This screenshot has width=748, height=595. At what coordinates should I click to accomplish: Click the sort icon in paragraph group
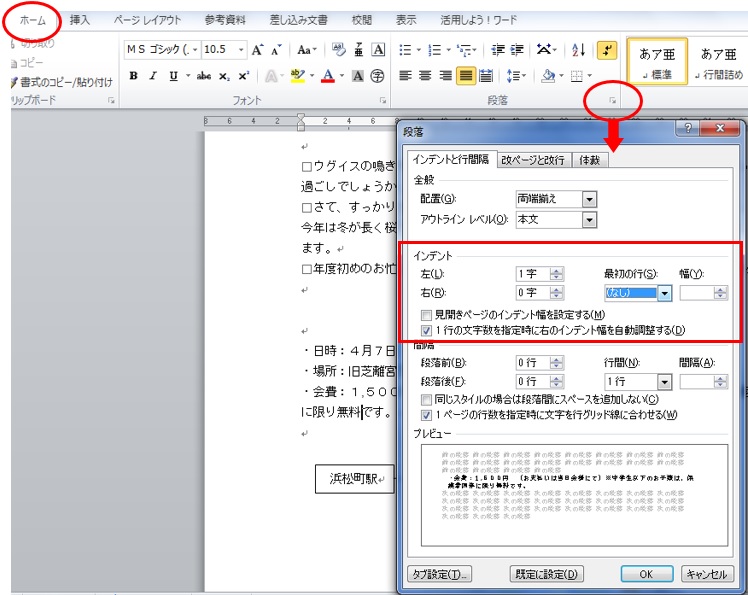click(x=578, y=50)
